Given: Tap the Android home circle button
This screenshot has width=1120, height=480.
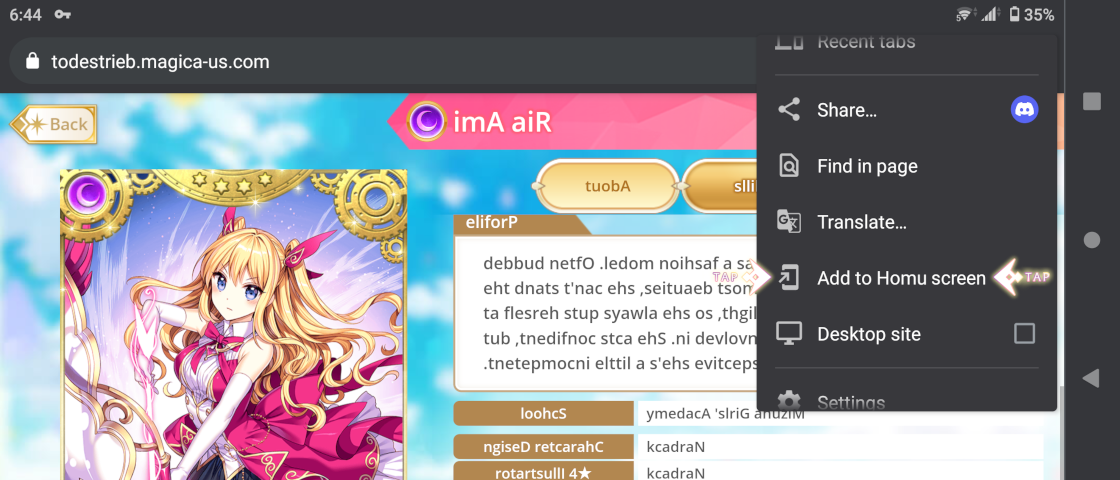Looking at the screenshot, I should (x=1091, y=240).
